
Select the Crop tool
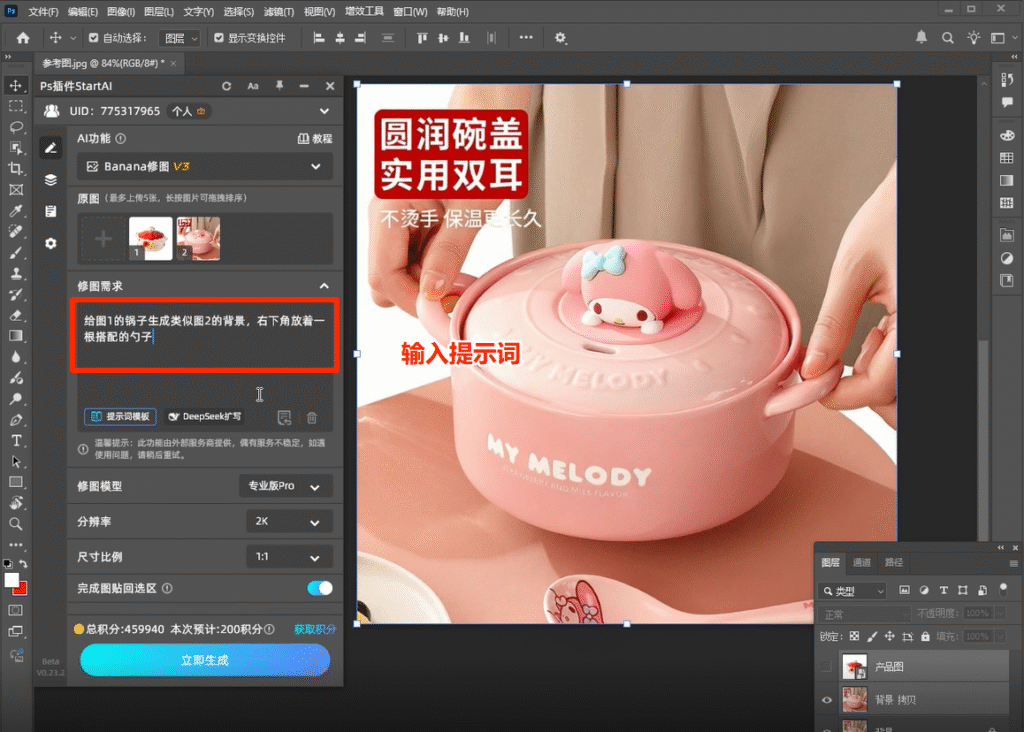tap(16, 168)
